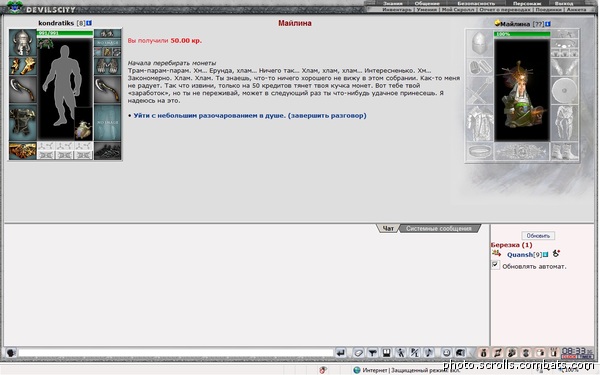Click the kondratiks body silhouette

click(61, 86)
